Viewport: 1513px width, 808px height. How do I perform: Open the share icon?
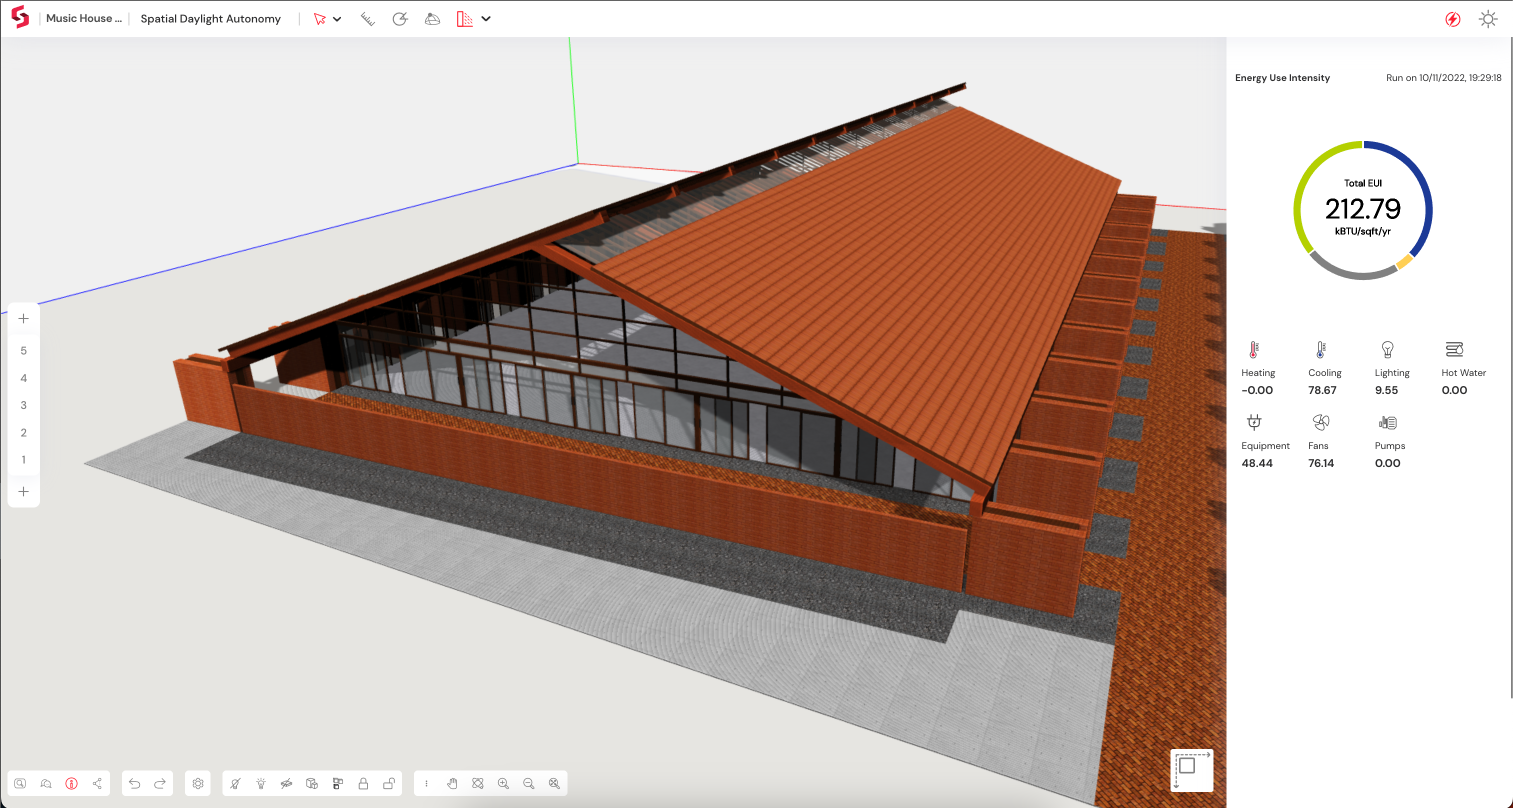pyautogui.click(x=97, y=783)
